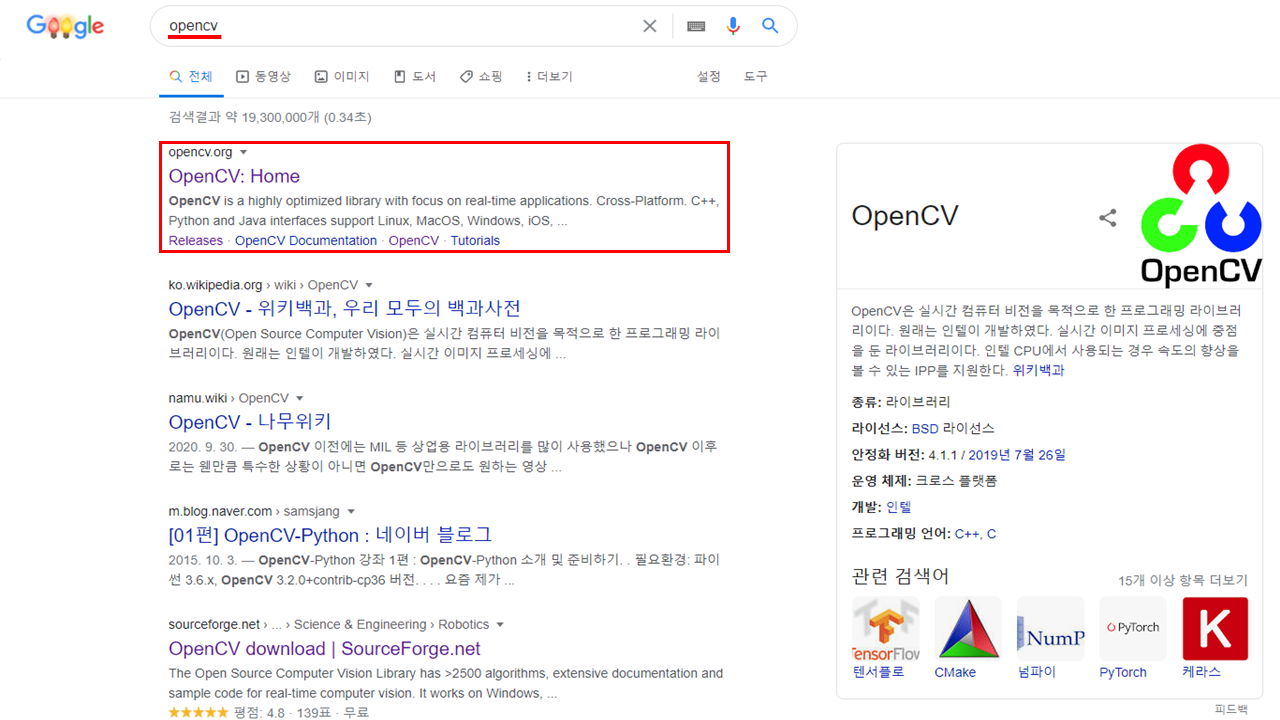1280x720 pixels.
Task: Open OpenCV download SourceForge.net result
Action: 324,649
